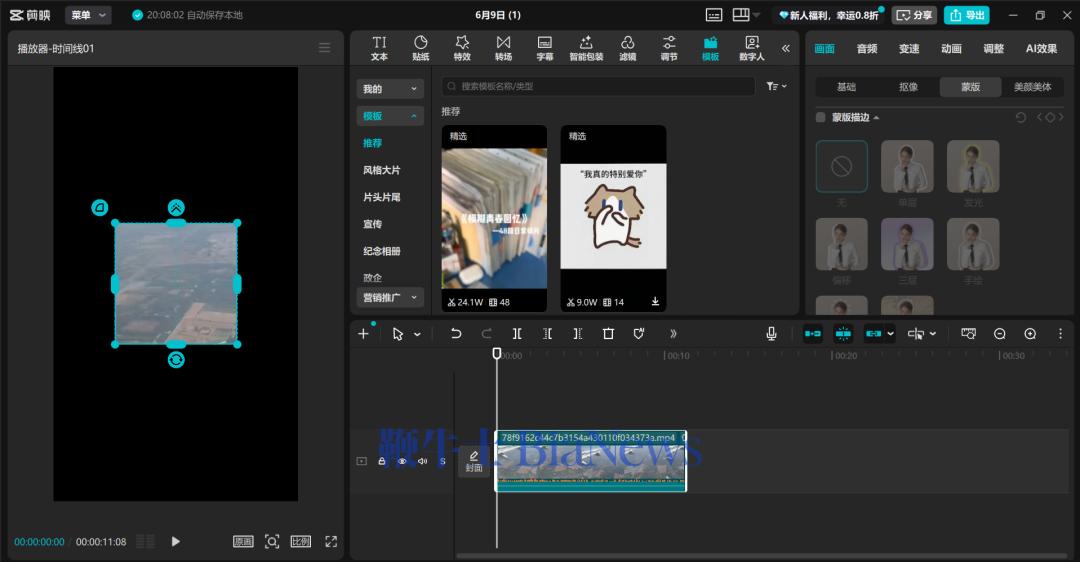Open the 贴纸 sticker panel
The image size is (1080, 562).
pos(421,48)
